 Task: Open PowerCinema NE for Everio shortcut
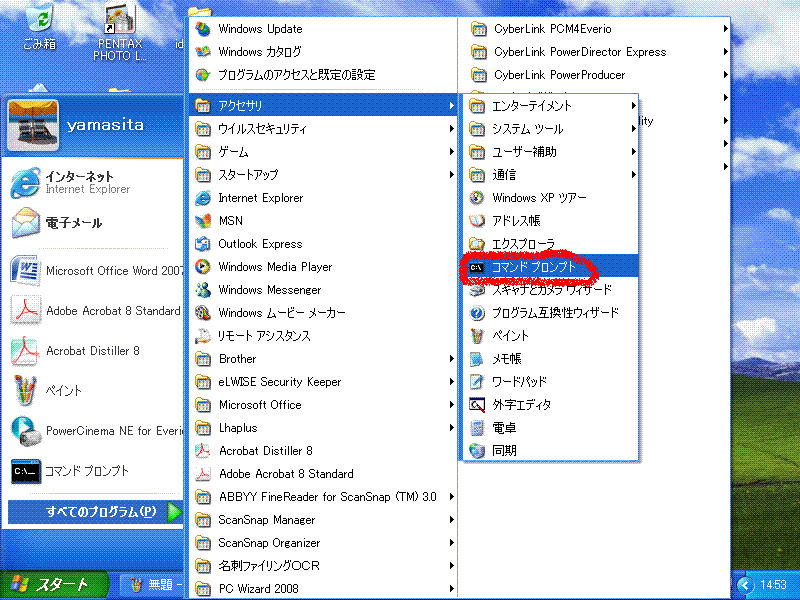(96, 431)
